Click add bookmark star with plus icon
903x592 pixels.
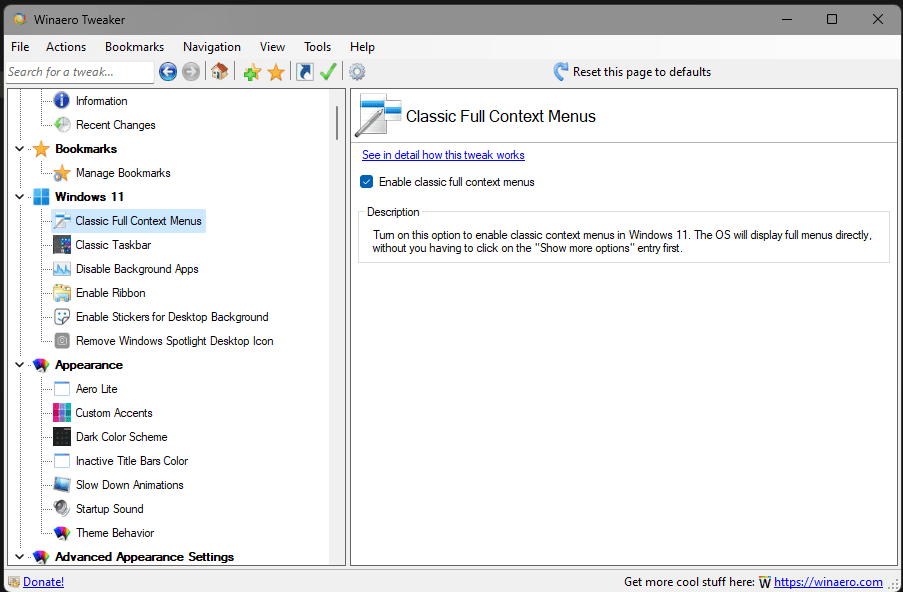tap(252, 72)
